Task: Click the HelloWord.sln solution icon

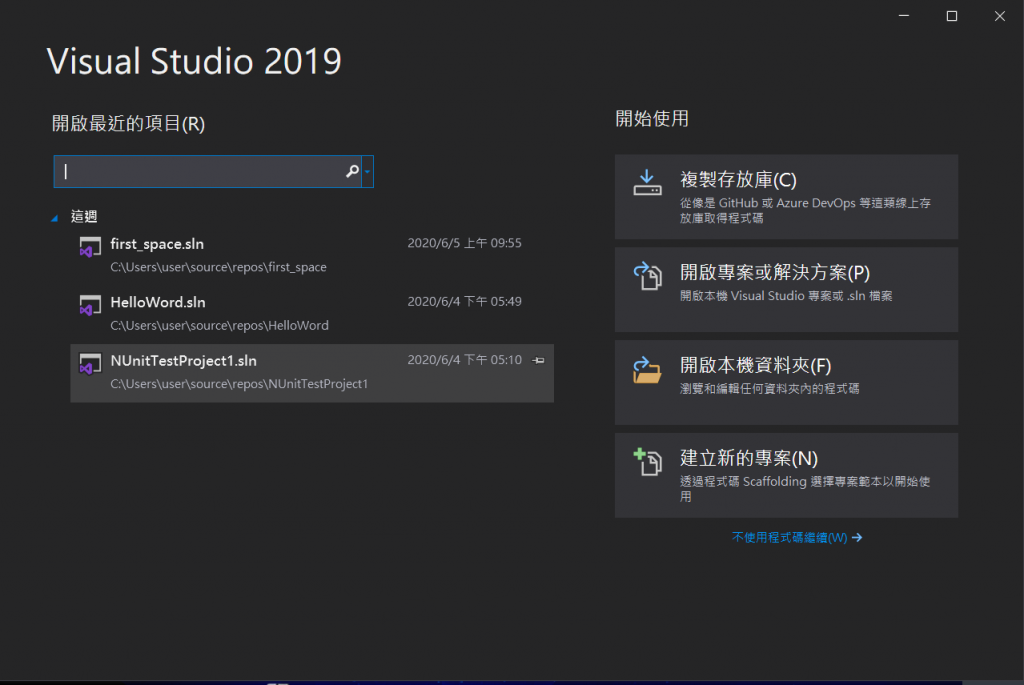Action: coord(90,305)
